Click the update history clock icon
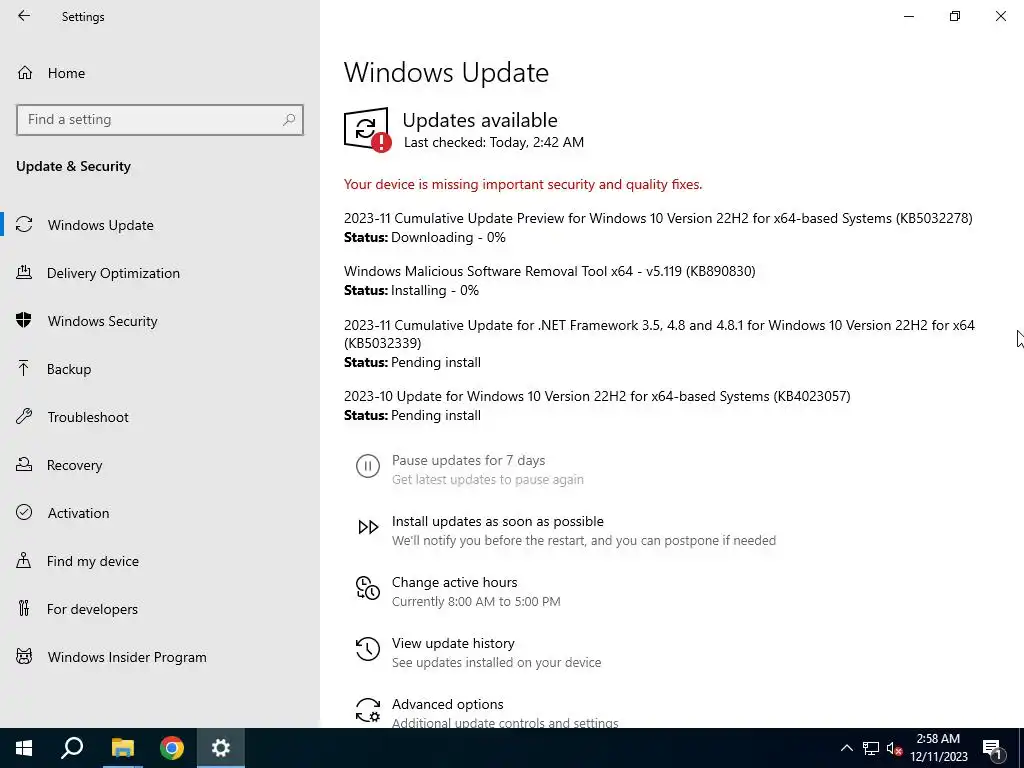Screen dimensions: 1024x768 coord(368,648)
